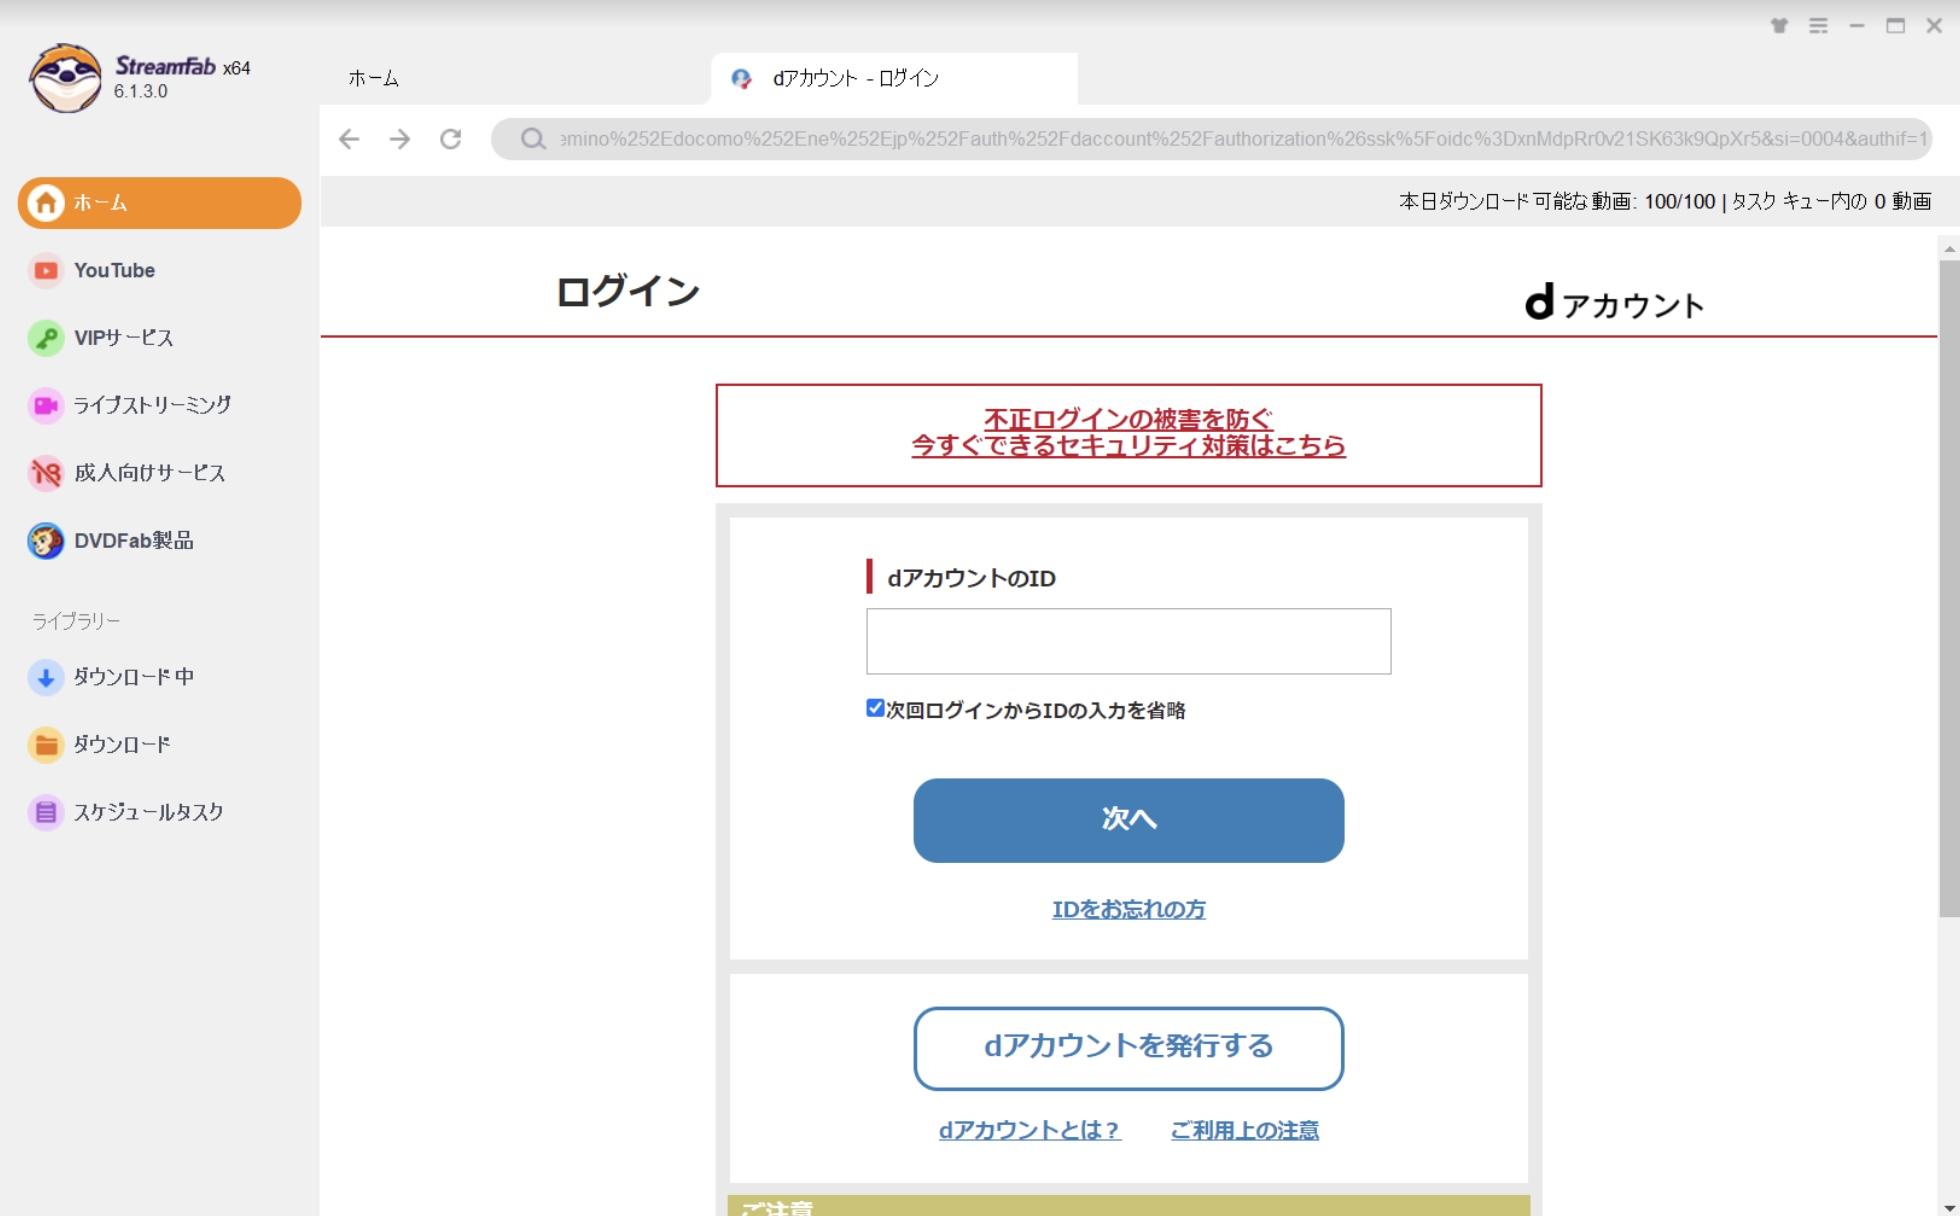Click the orange folder downloads icon
Screen dimensions: 1960x1216
45,745
